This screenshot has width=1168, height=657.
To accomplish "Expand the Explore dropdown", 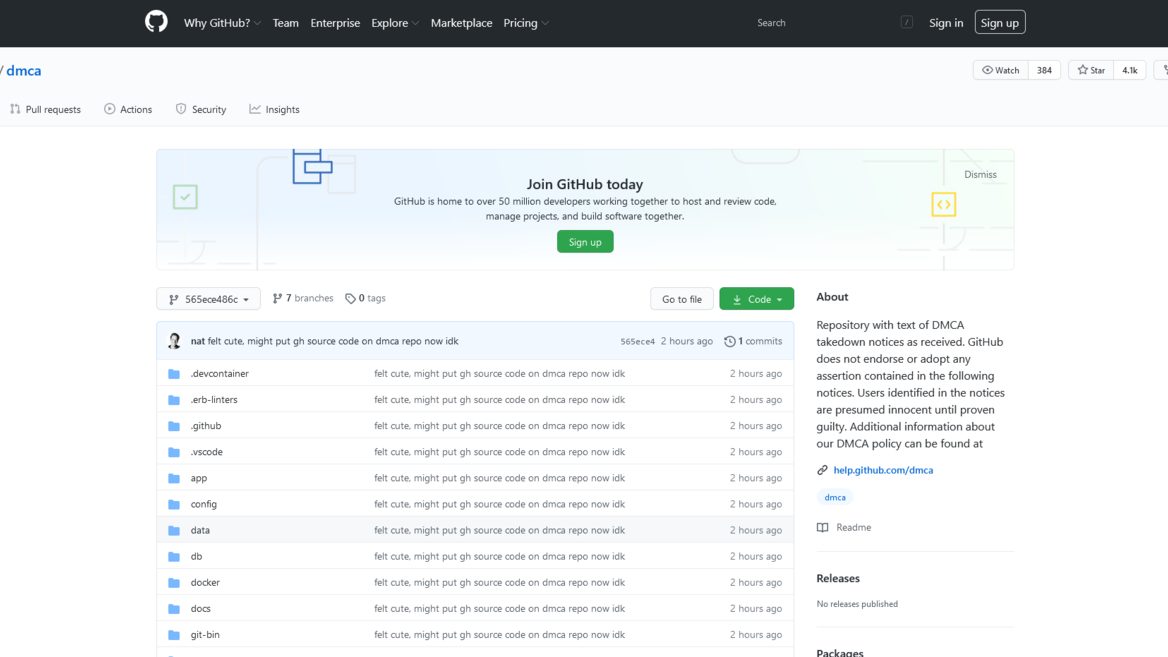I will (x=395, y=22).
